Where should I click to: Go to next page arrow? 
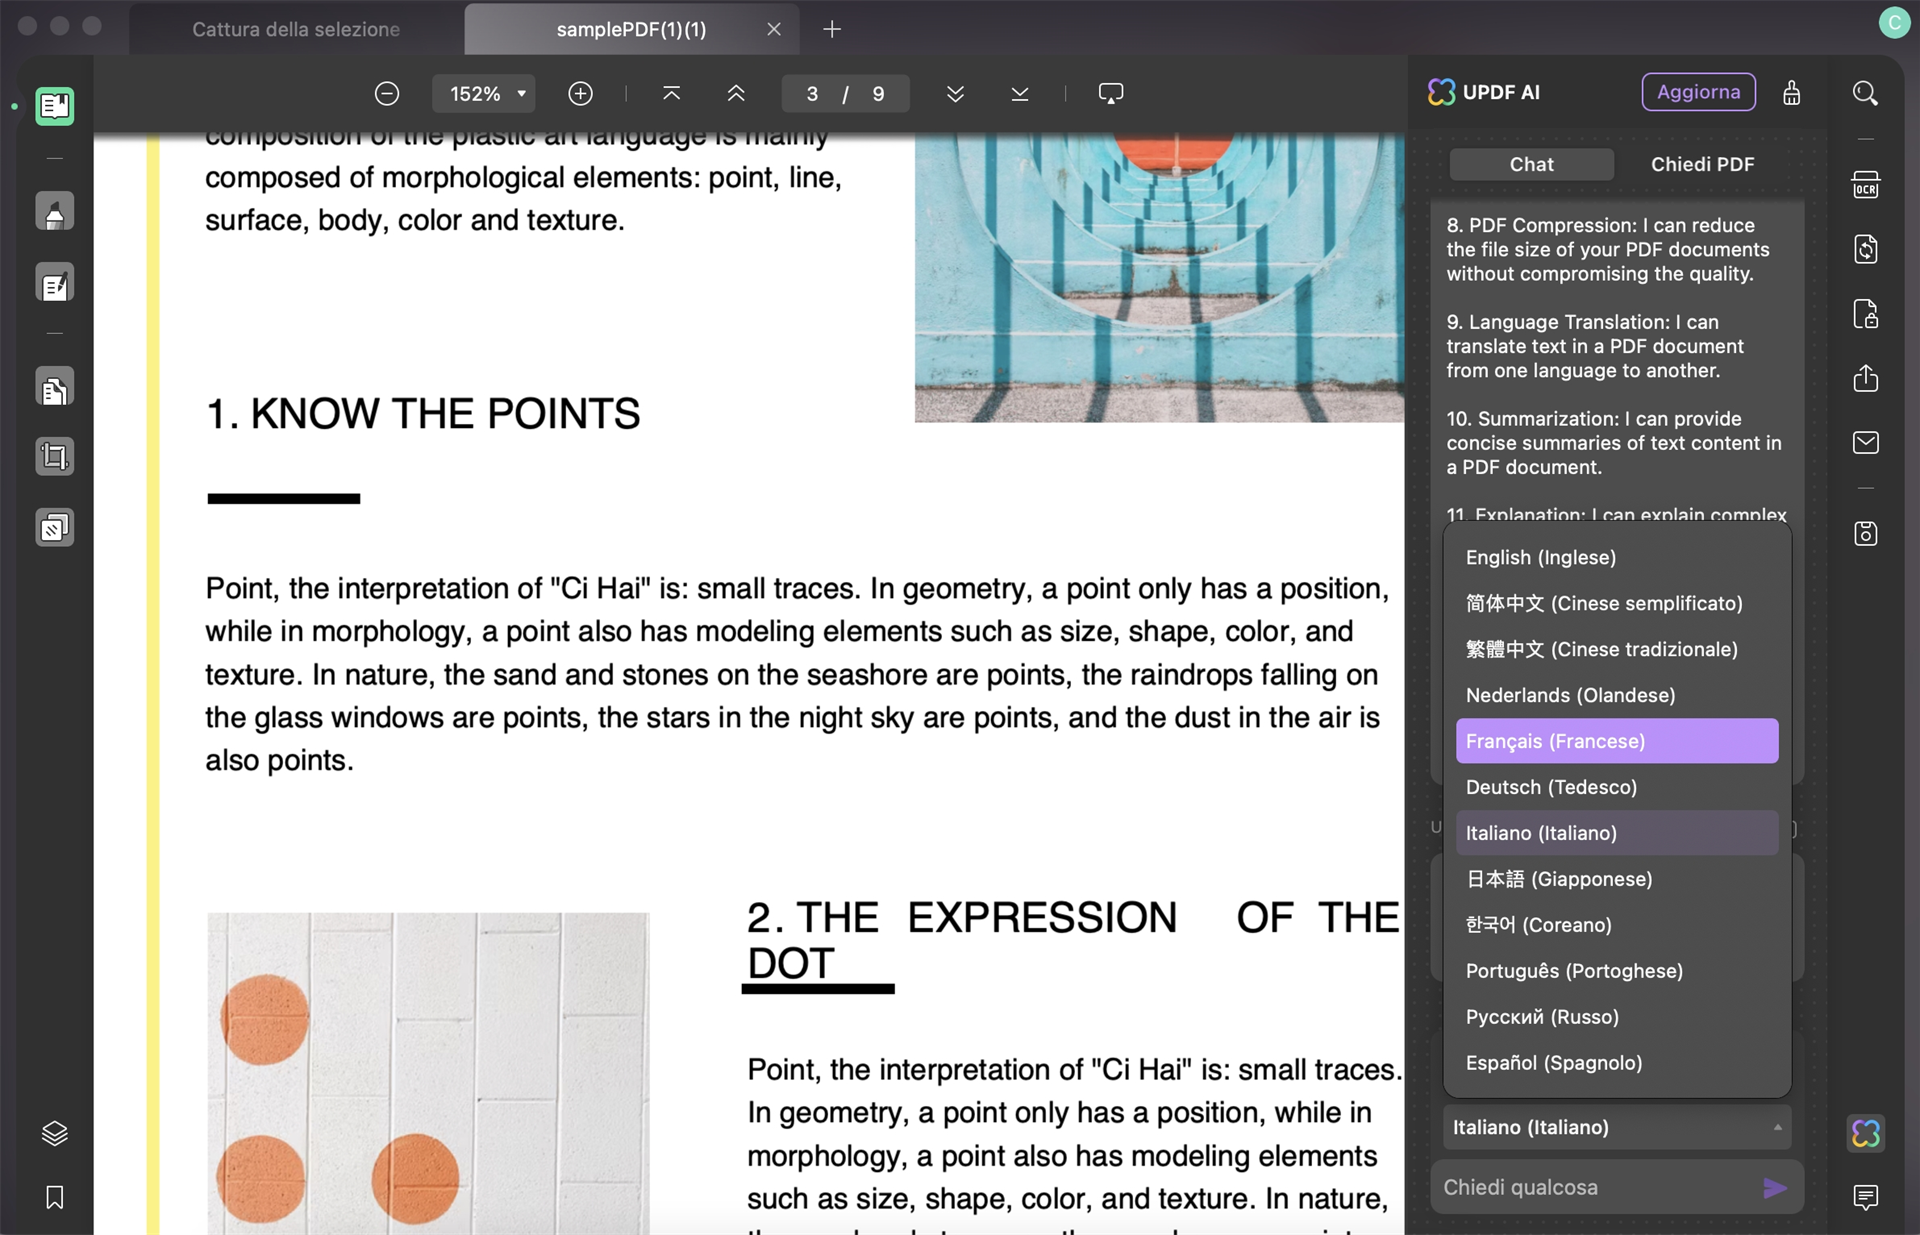point(955,93)
